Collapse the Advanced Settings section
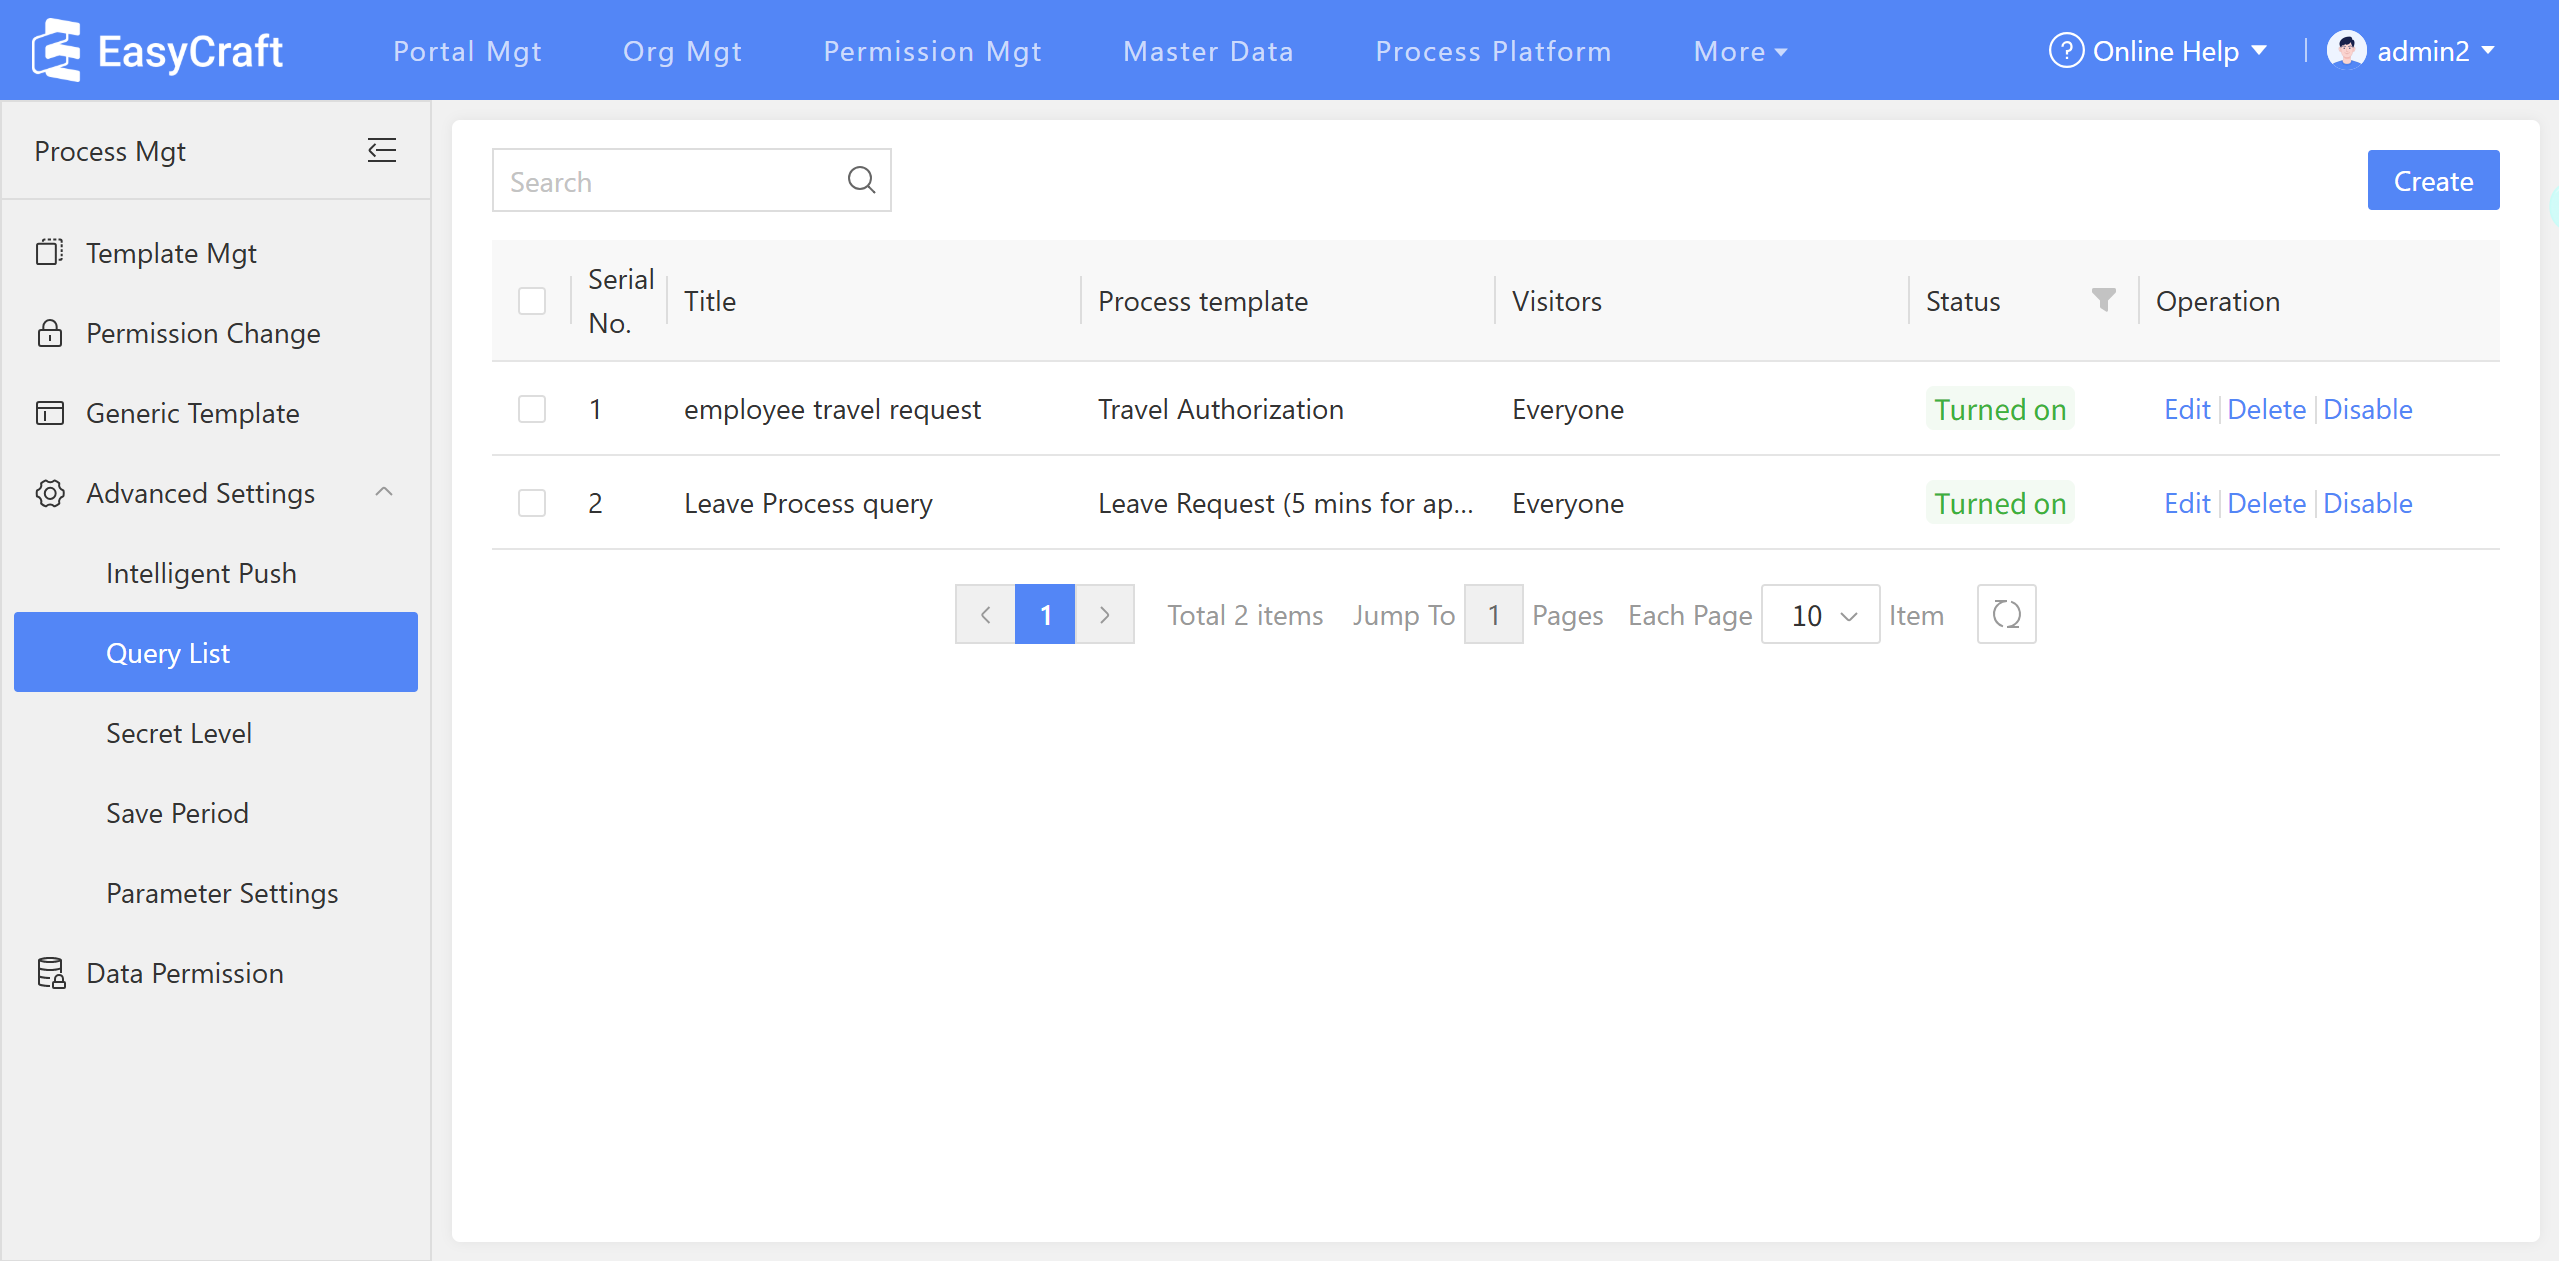This screenshot has width=2559, height=1261. click(x=384, y=492)
